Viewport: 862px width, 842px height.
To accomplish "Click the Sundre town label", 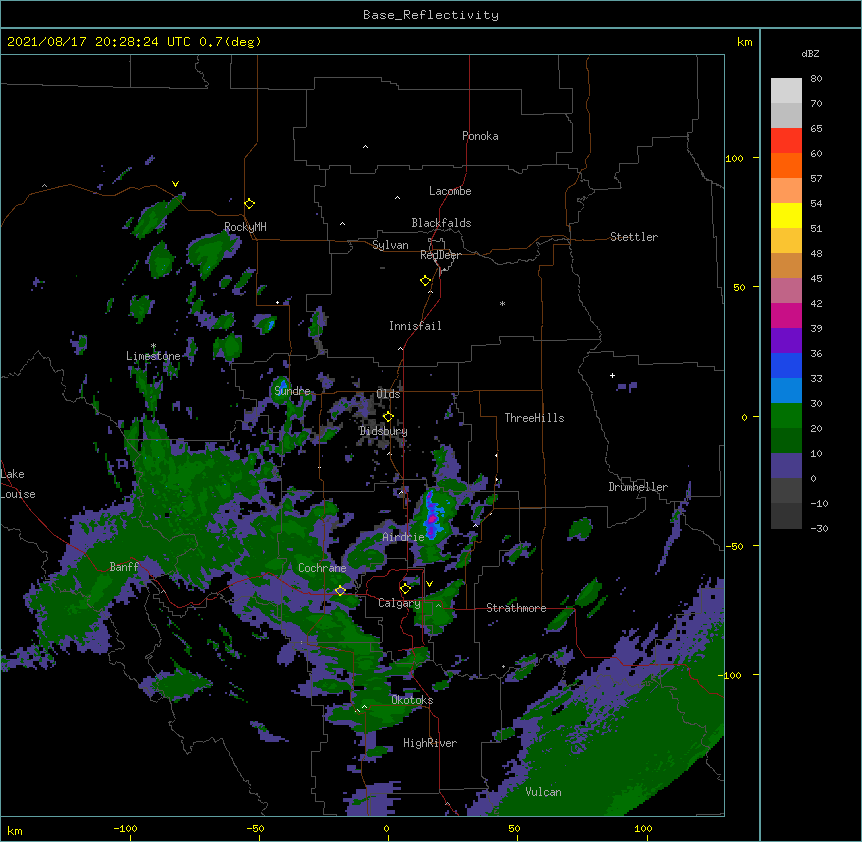I will (292, 391).
